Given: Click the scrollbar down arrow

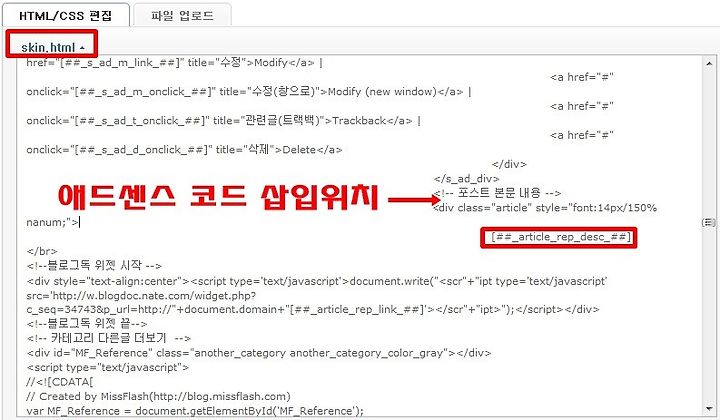Looking at the screenshot, I should tap(709, 409).
